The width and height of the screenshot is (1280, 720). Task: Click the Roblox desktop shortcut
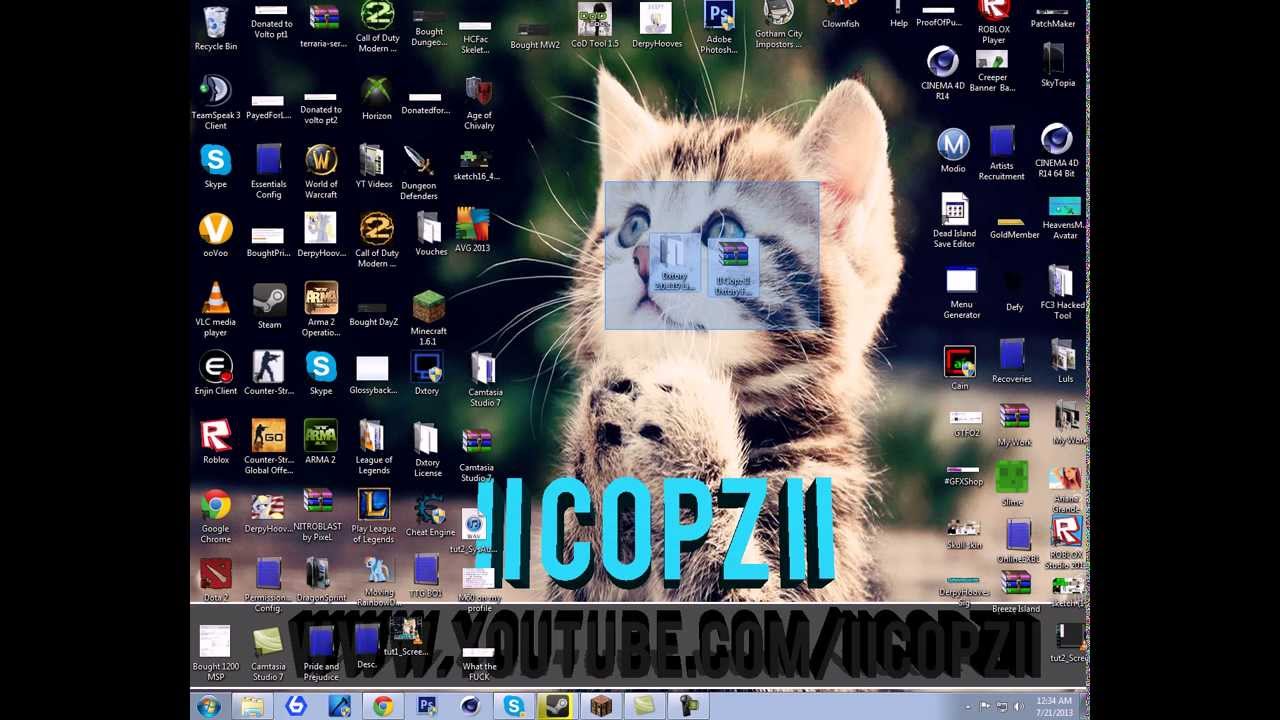[216, 441]
